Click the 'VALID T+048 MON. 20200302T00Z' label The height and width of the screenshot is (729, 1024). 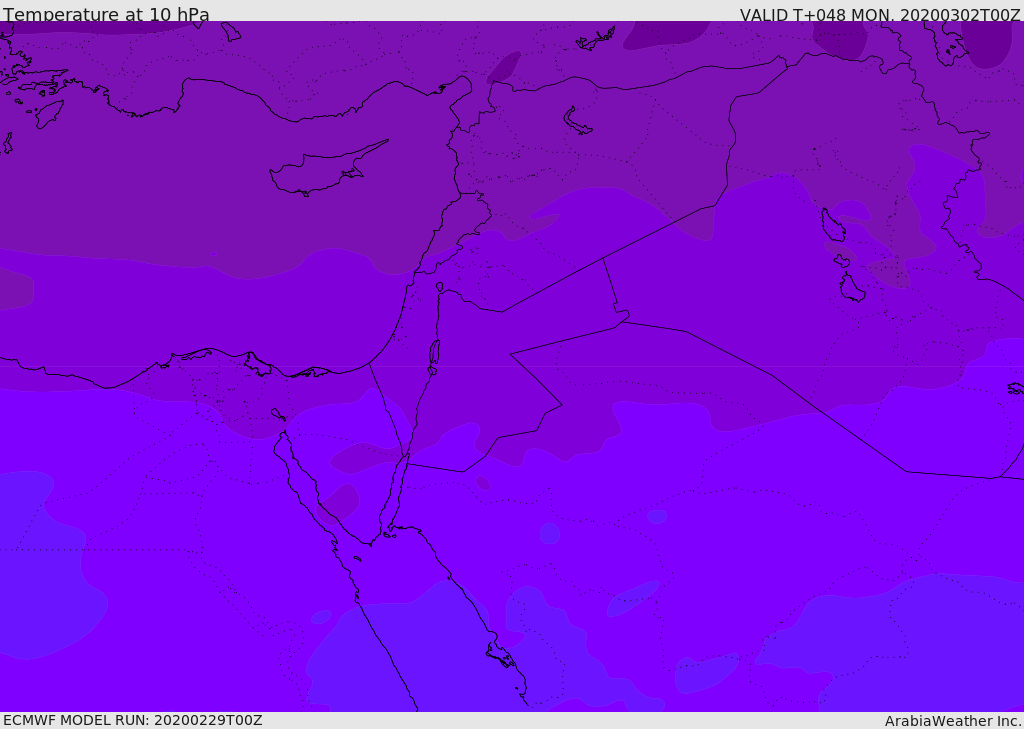(880, 14)
